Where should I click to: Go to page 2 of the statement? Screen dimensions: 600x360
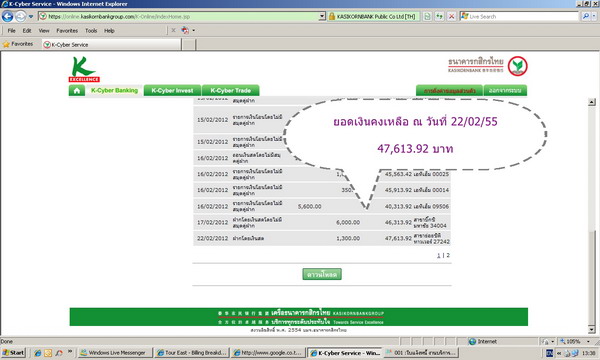tap(448, 255)
